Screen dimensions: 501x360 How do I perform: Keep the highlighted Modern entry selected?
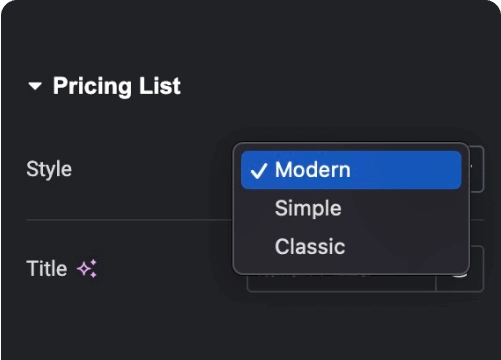(351, 170)
